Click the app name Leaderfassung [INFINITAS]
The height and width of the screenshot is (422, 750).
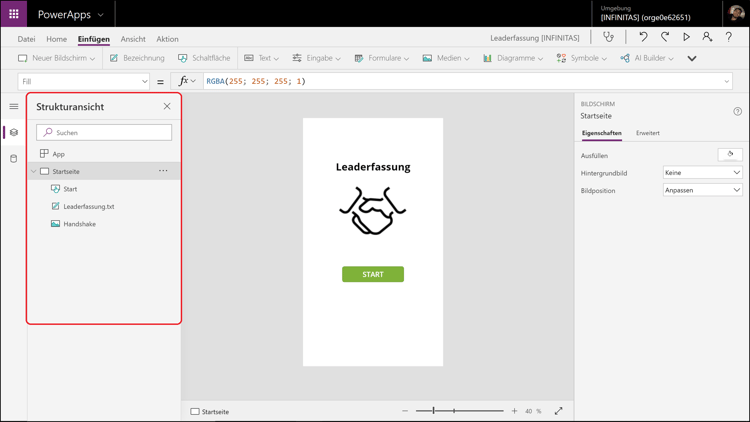click(x=535, y=38)
